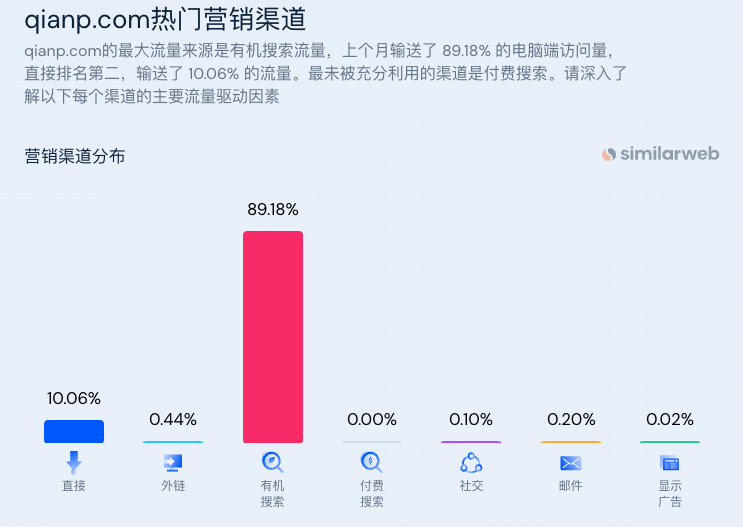The width and height of the screenshot is (743, 527).
Task: Click the email (邮件) envelope icon
Action: pos(571,462)
